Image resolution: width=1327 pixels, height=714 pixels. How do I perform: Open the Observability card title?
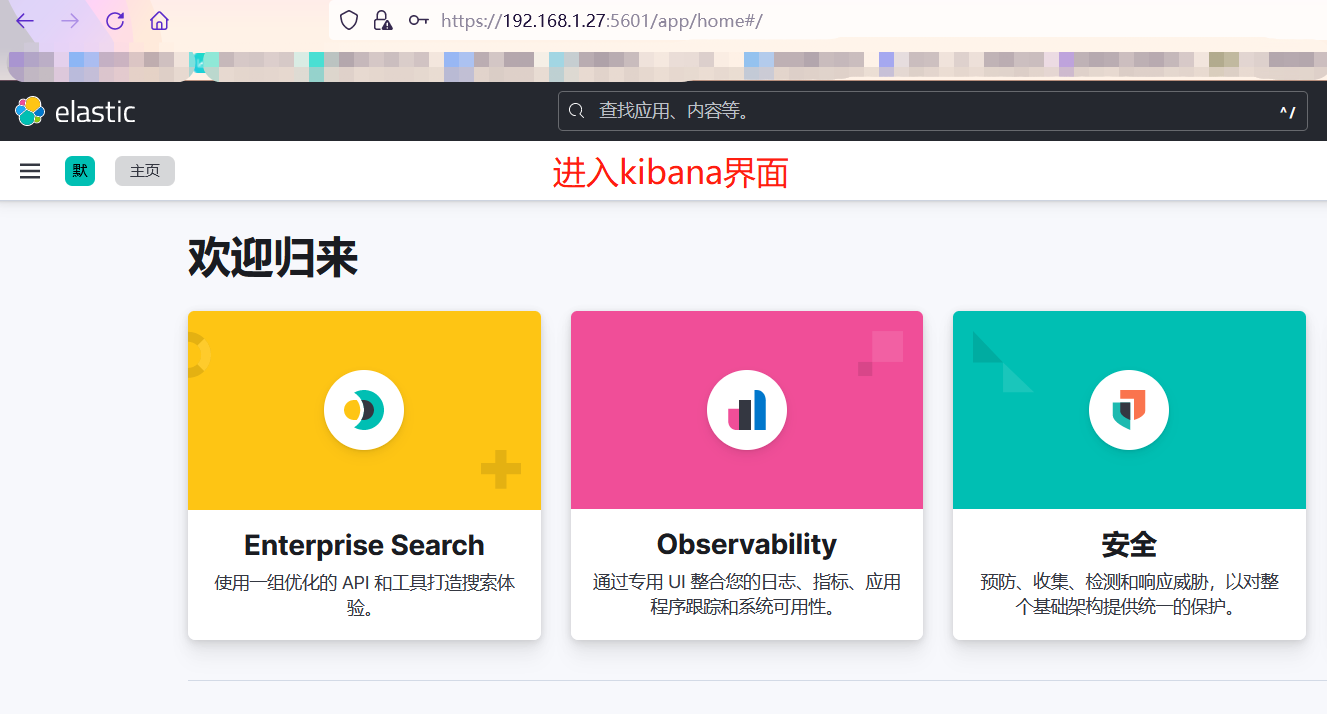pyautogui.click(x=747, y=544)
